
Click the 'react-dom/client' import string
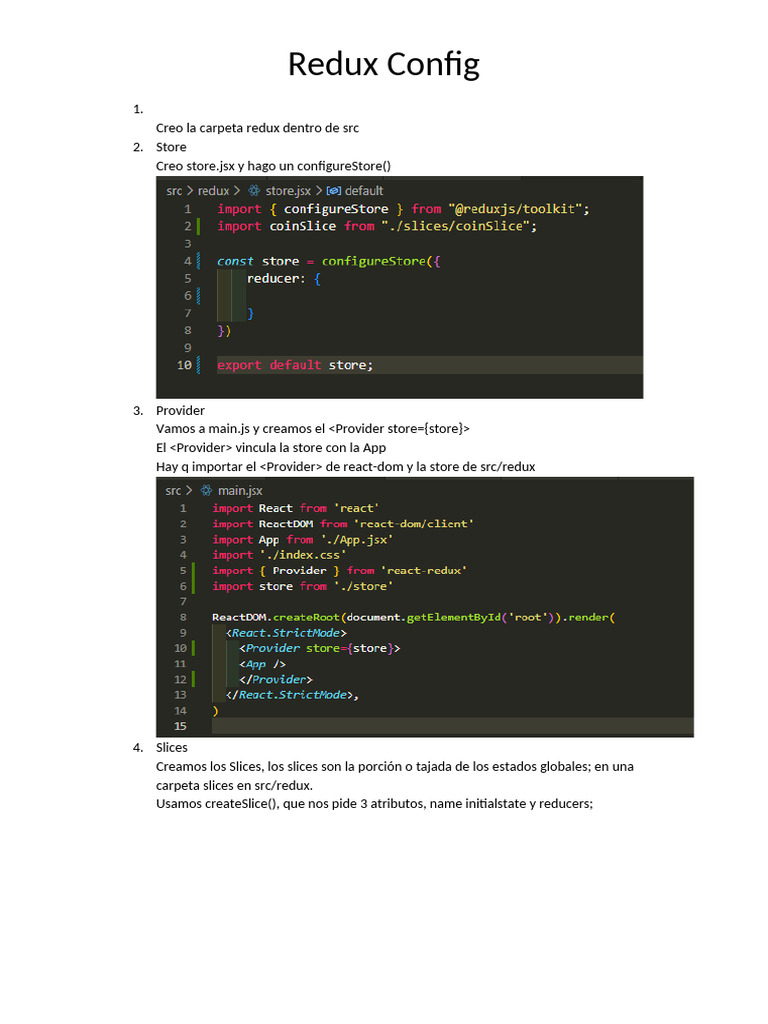[x=413, y=524]
